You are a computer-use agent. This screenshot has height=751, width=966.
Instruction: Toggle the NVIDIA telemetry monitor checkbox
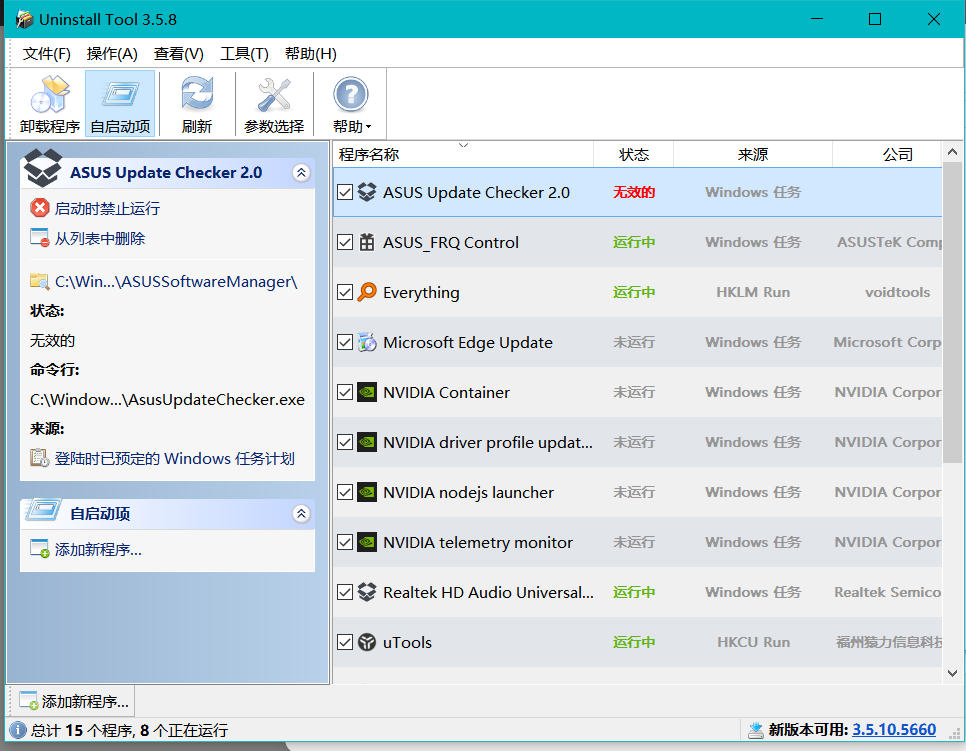point(345,542)
